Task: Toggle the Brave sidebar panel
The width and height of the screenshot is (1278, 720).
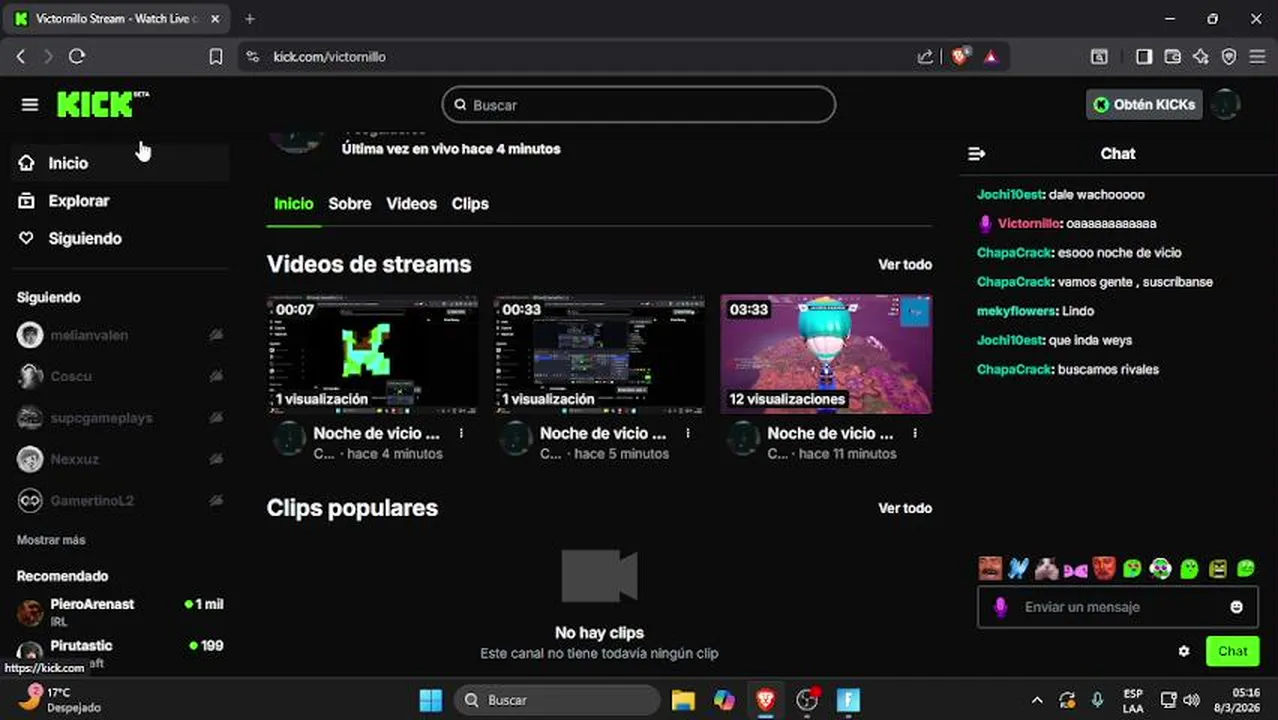Action: point(1144,57)
